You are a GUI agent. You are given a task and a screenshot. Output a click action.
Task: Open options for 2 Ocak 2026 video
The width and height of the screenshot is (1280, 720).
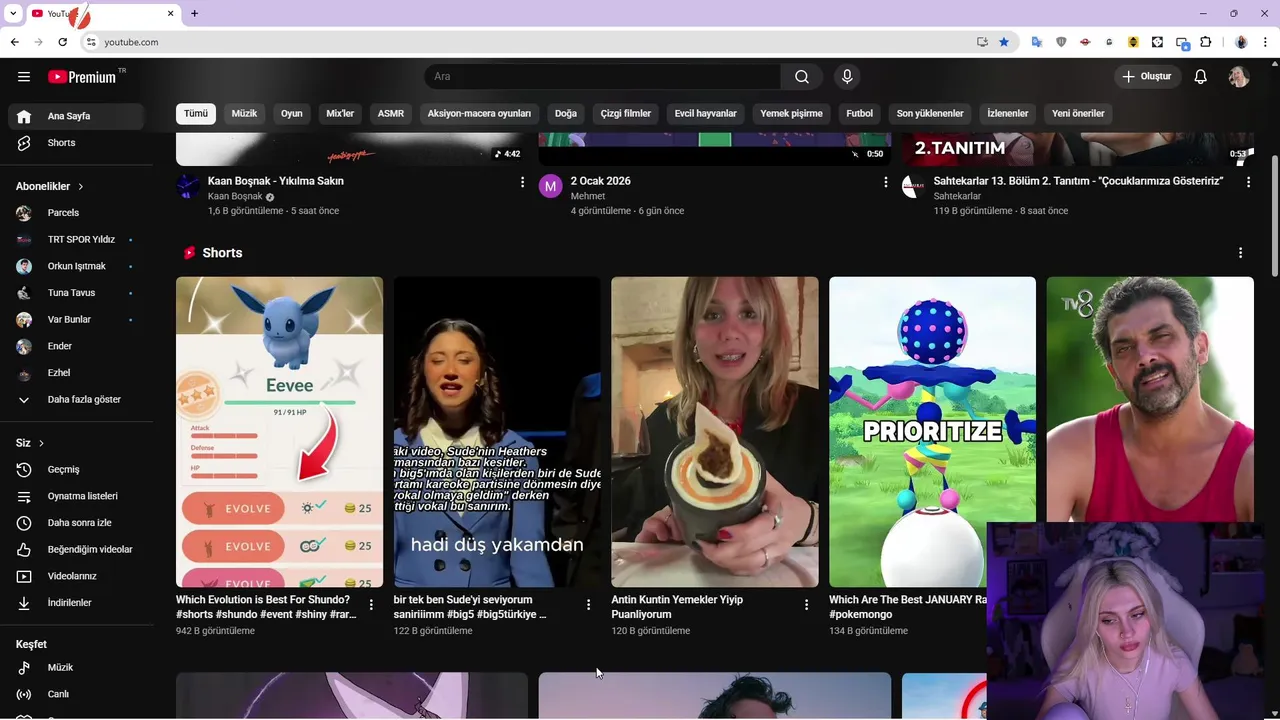click(885, 182)
